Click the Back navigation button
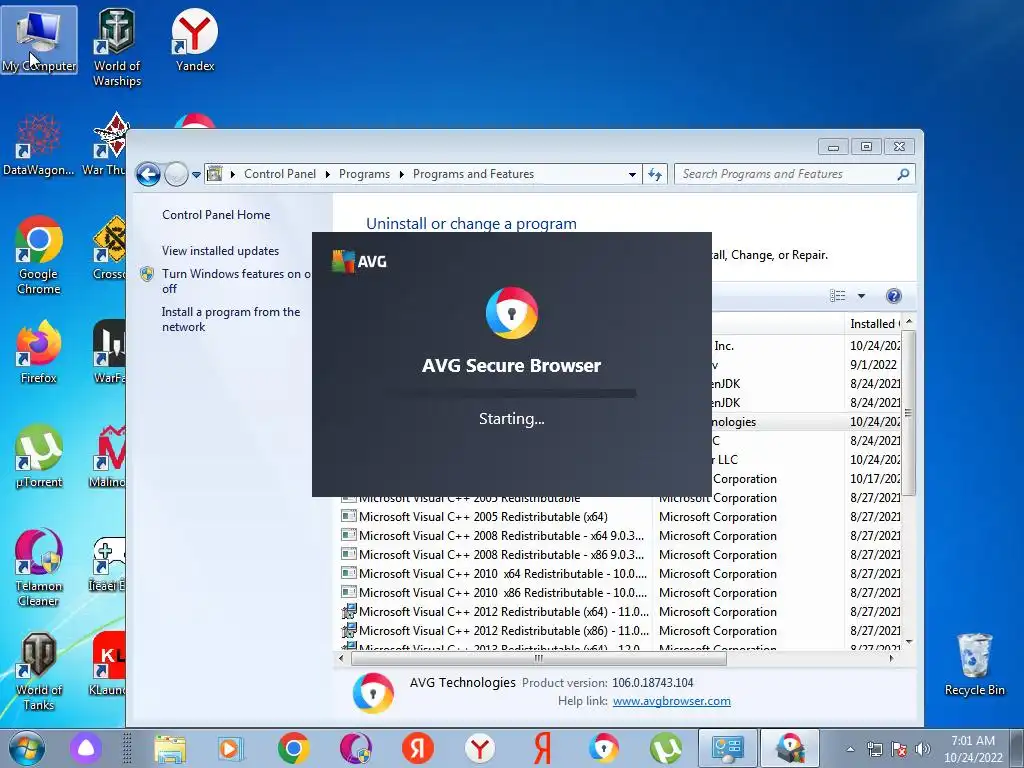Image resolution: width=1024 pixels, height=768 pixels. (148, 174)
